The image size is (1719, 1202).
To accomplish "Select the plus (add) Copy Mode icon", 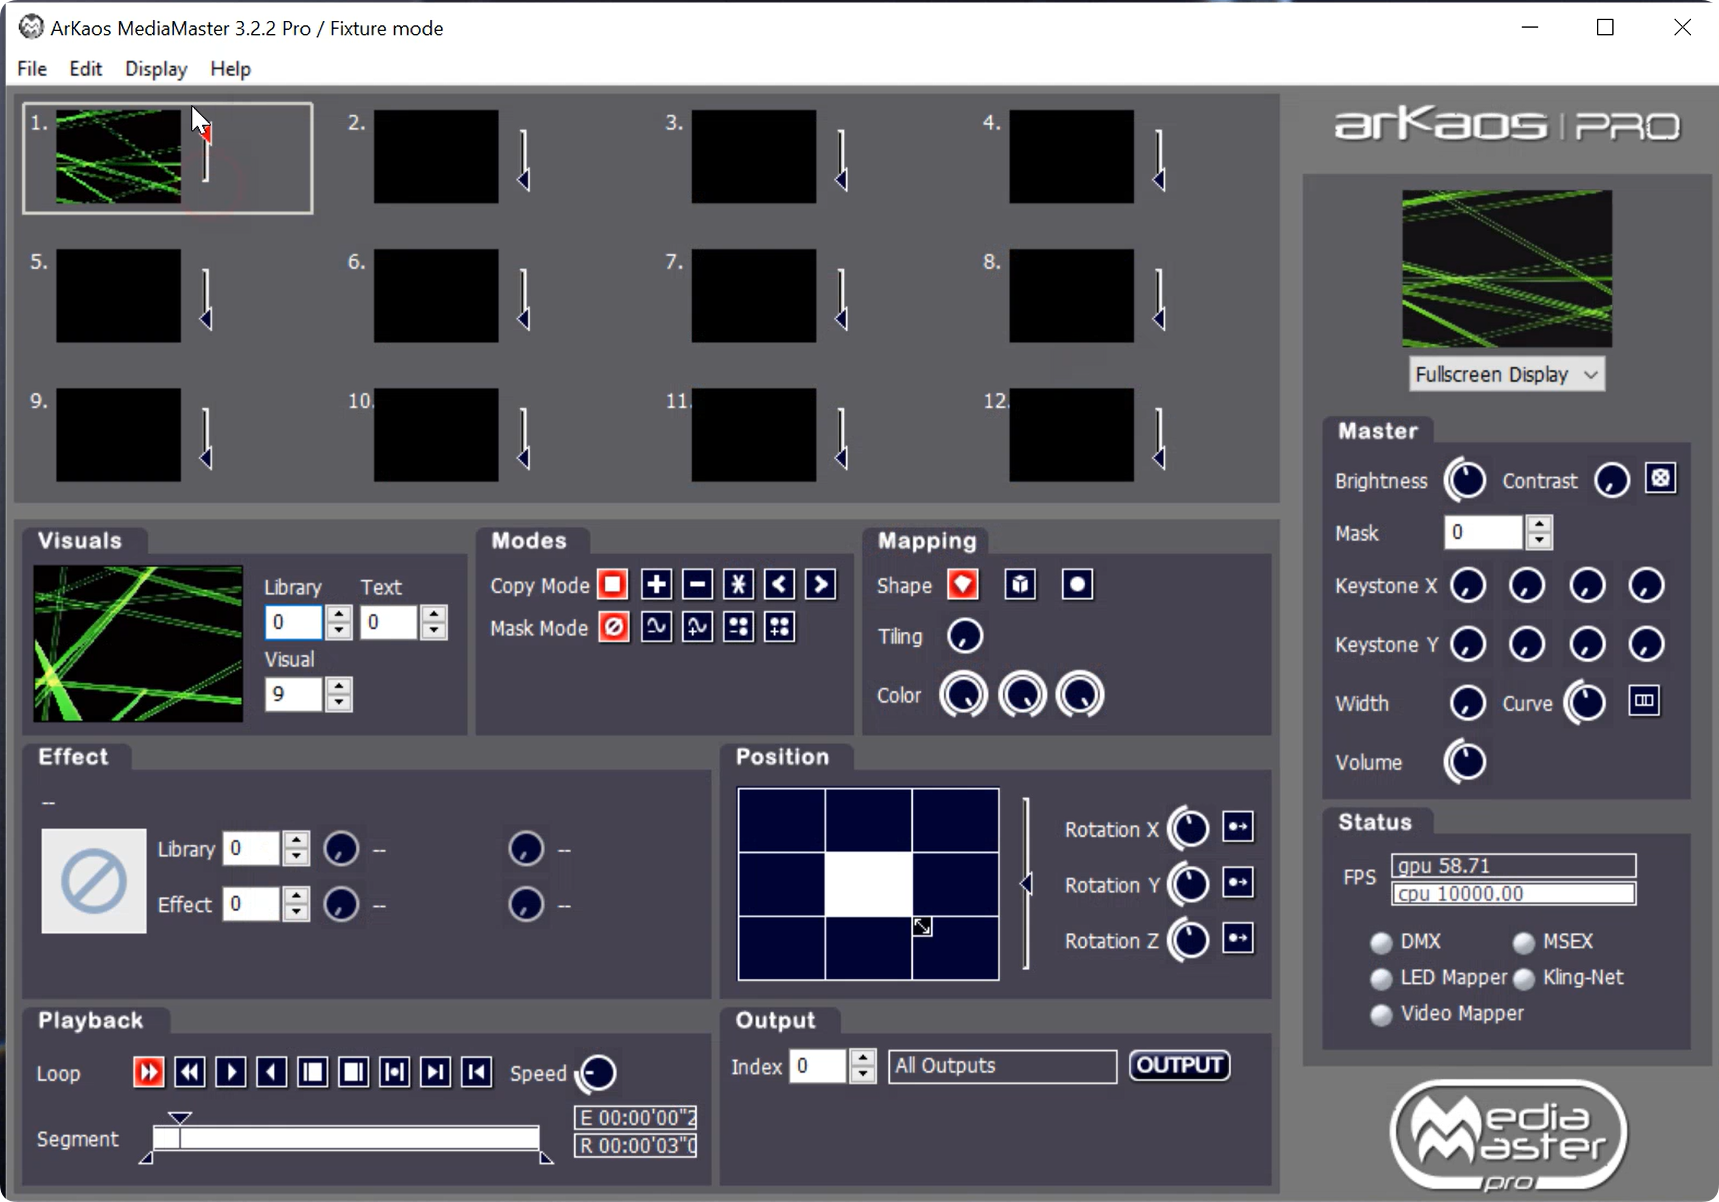I will click(x=656, y=585).
